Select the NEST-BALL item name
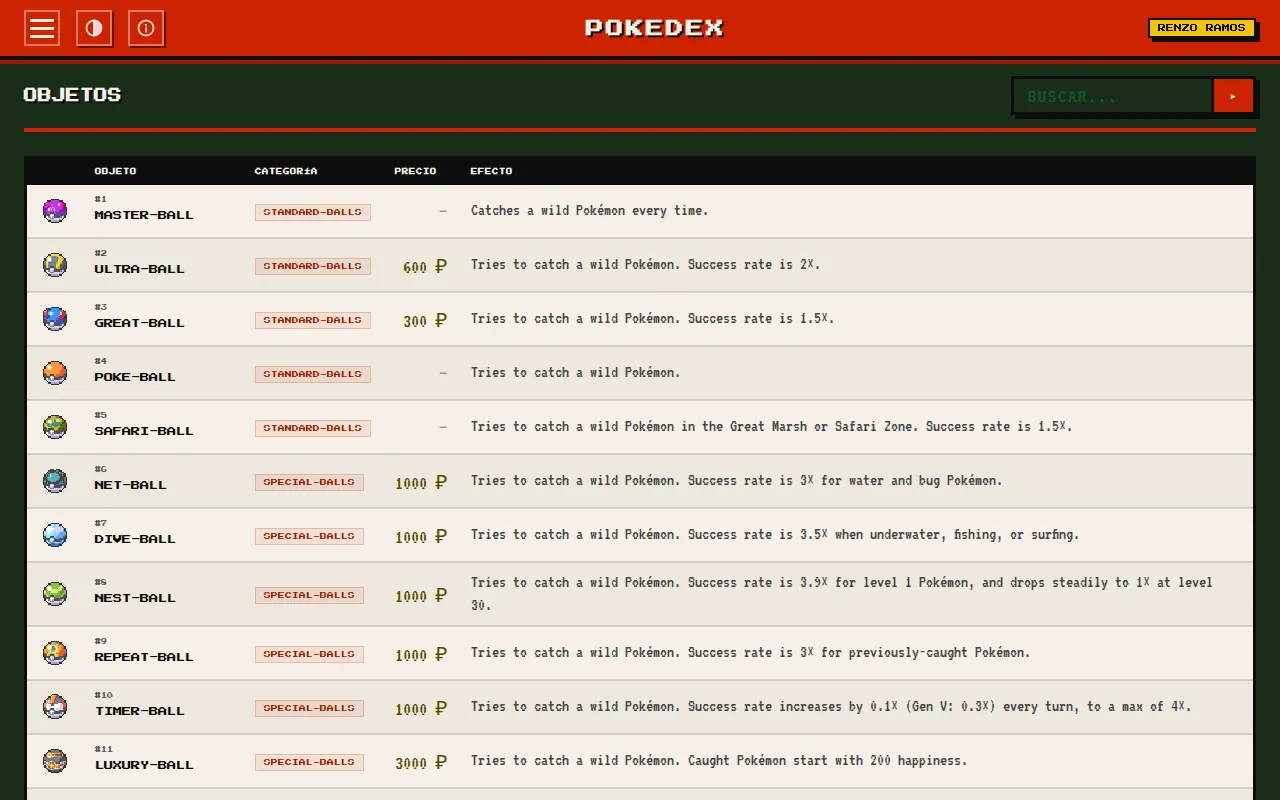Image resolution: width=1280 pixels, height=800 pixels. click(x=135, y=598)
